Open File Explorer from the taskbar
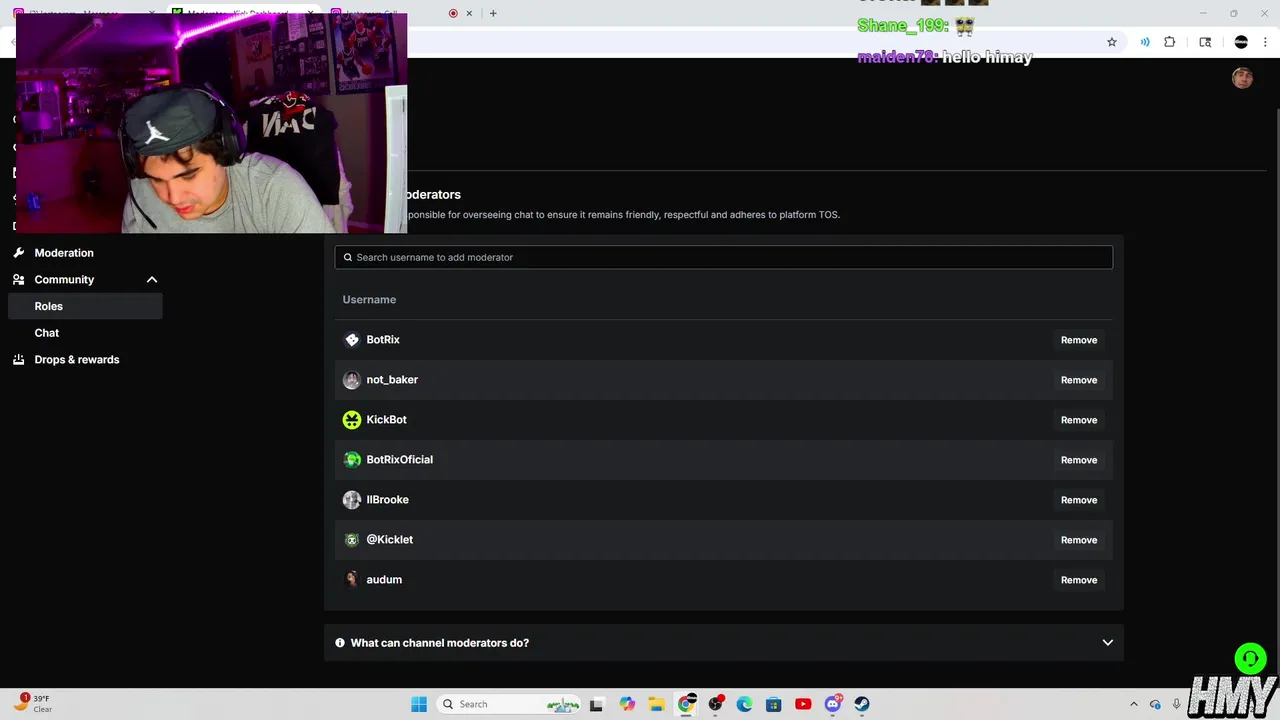This screenshot has width=1280, height=720. [657, 704]
